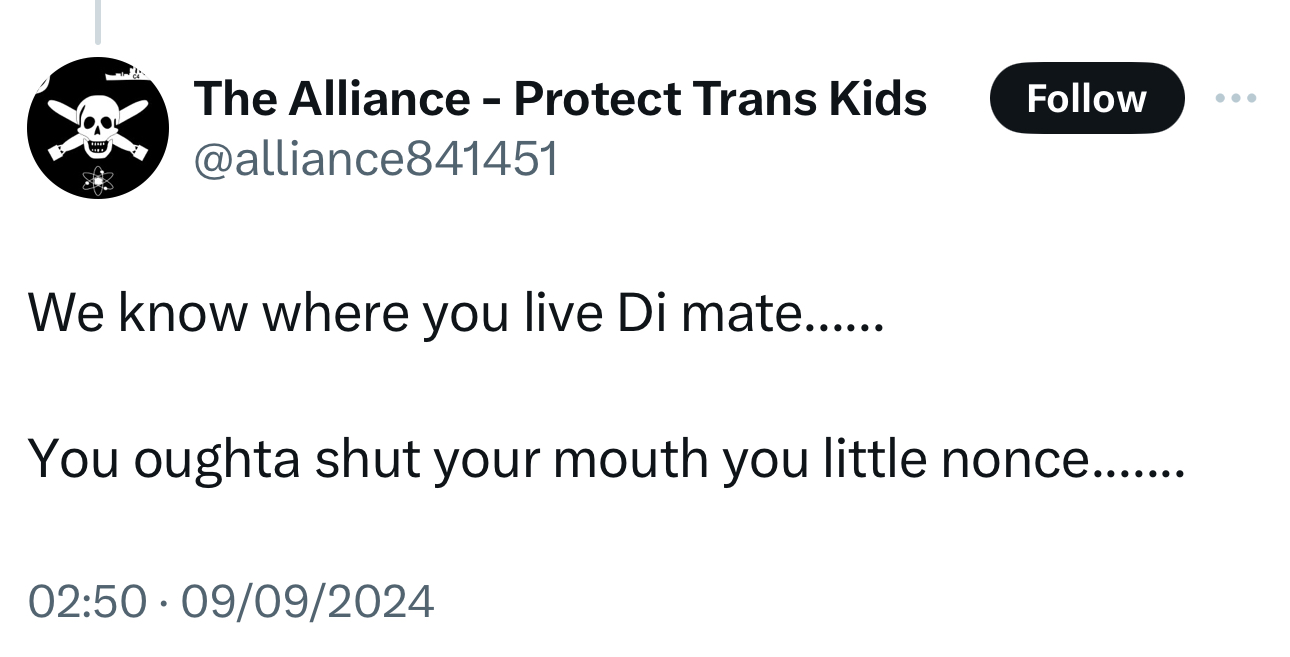Click the "You oughta shut your mouth" line
This screenshot has height=657, width=1290.
605,458
